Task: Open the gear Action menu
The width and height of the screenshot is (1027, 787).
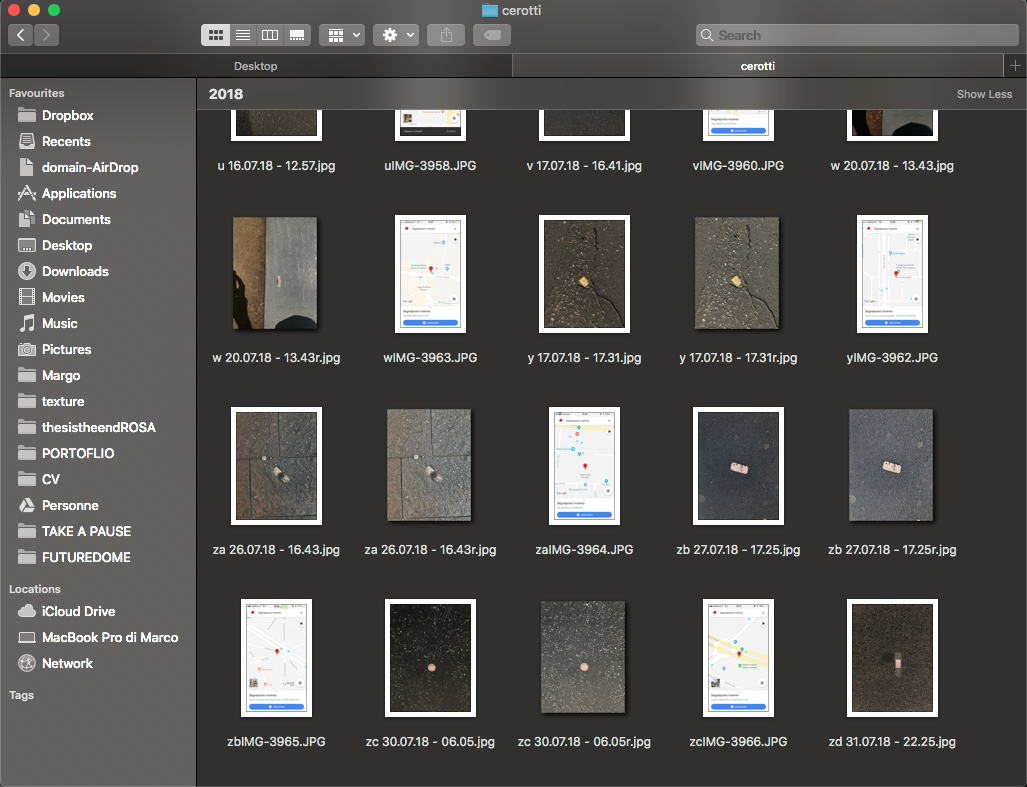Action: coord(396,35)
